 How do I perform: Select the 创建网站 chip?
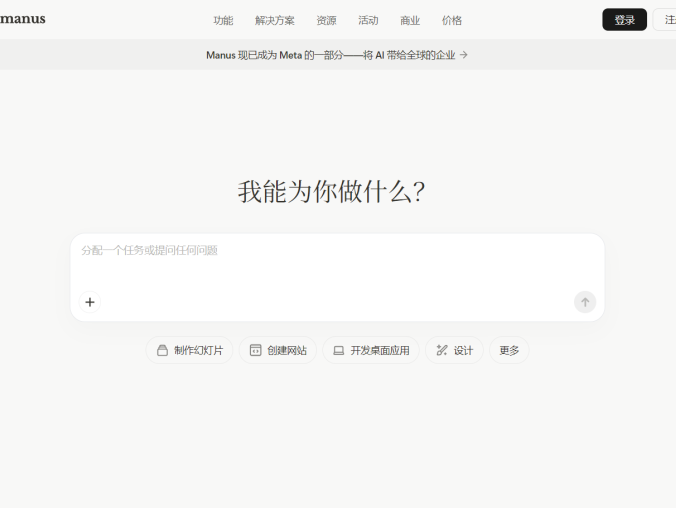pos(278,350)
